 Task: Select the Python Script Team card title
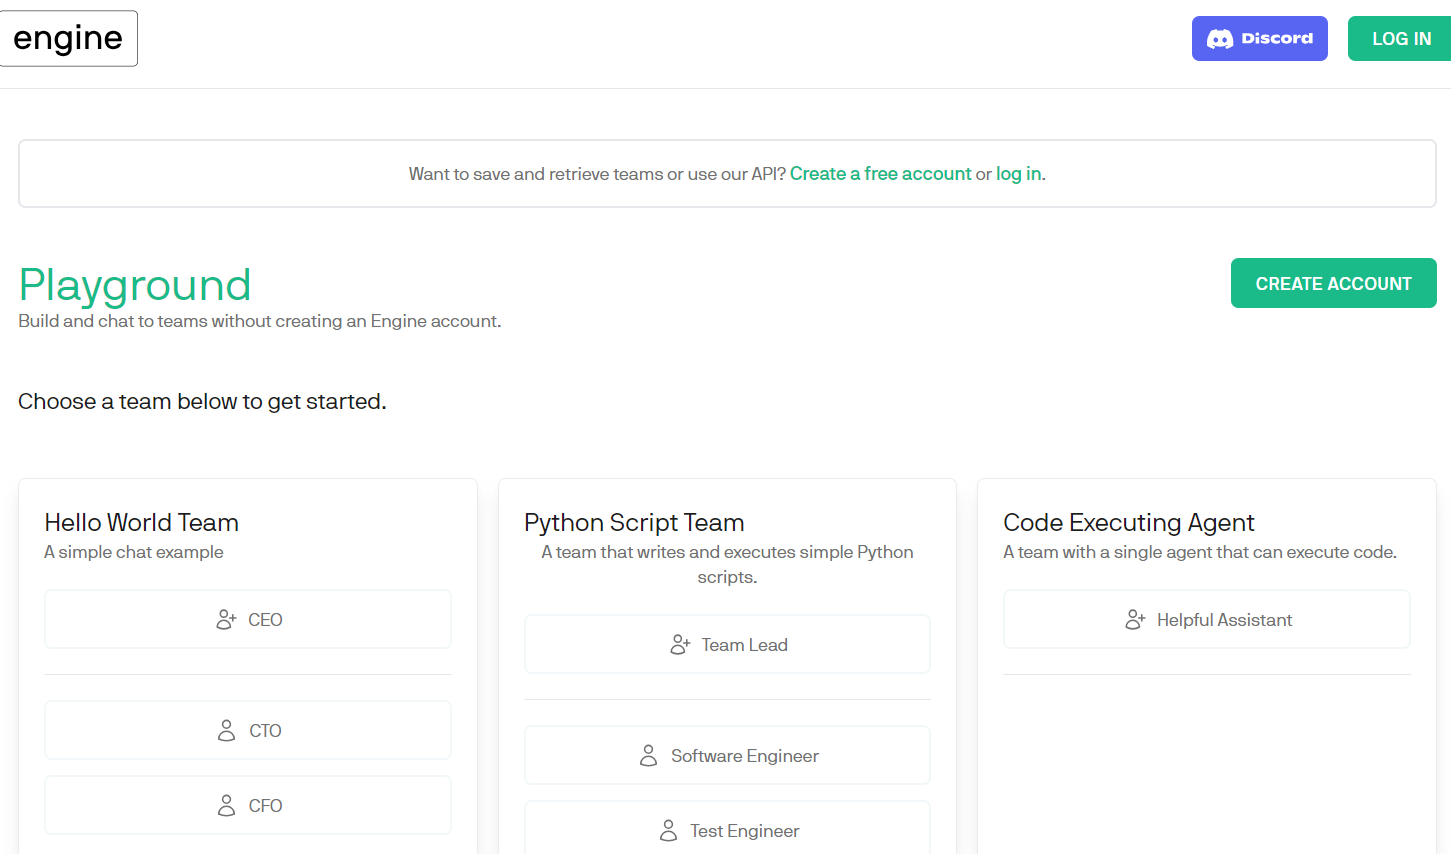pos(634,523)
